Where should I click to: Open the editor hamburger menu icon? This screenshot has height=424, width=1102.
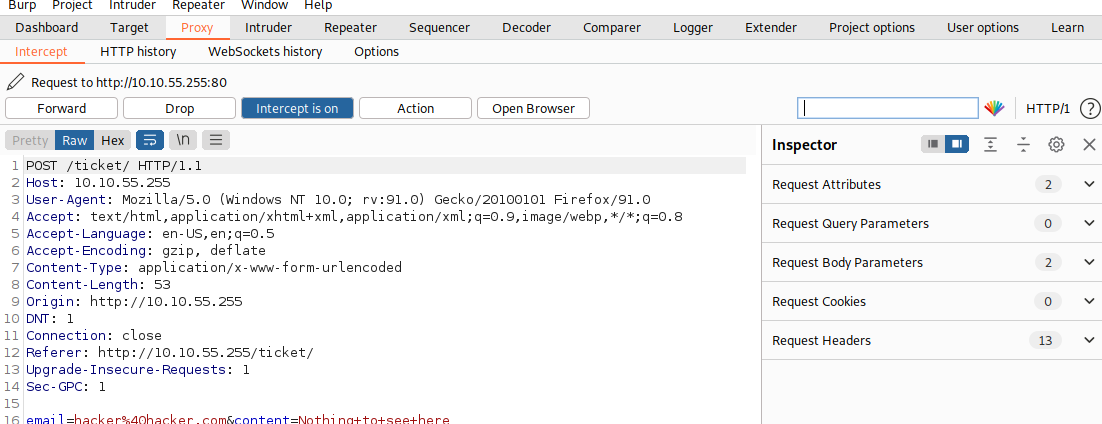click(x=216, y=140)
